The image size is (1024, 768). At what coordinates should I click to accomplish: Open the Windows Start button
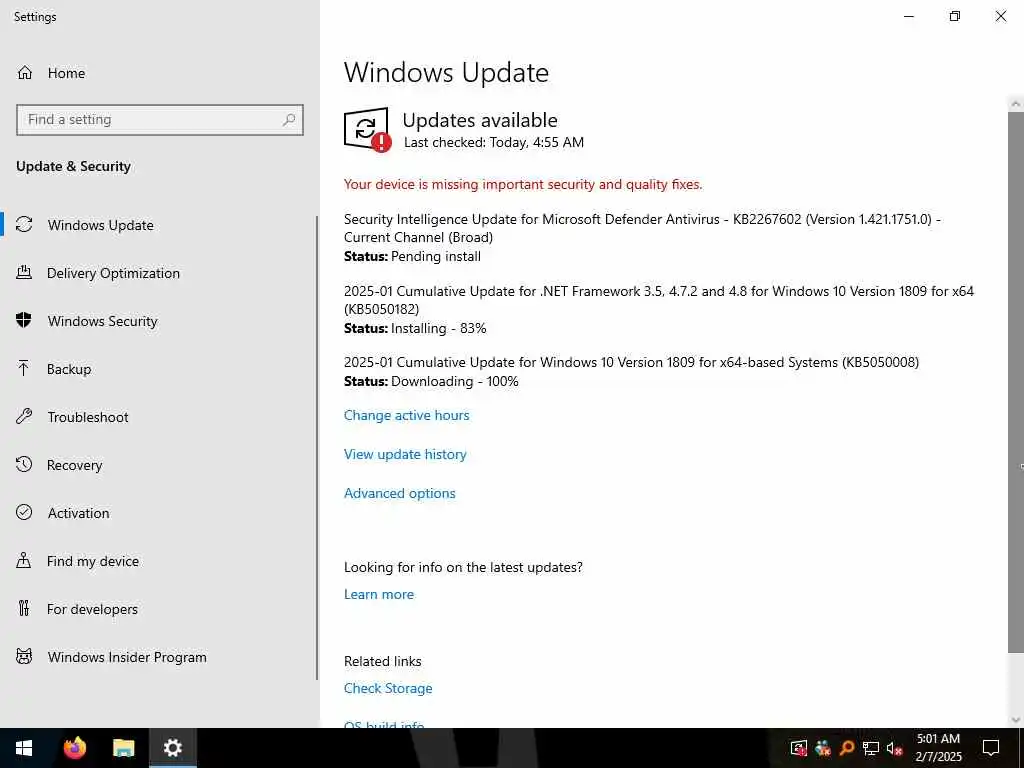(x=24, y=748)
